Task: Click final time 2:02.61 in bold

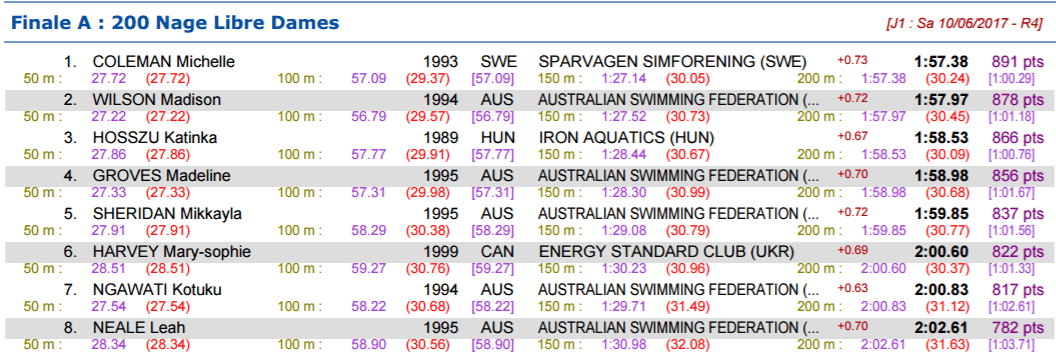Action: click(x=941, y=328)
